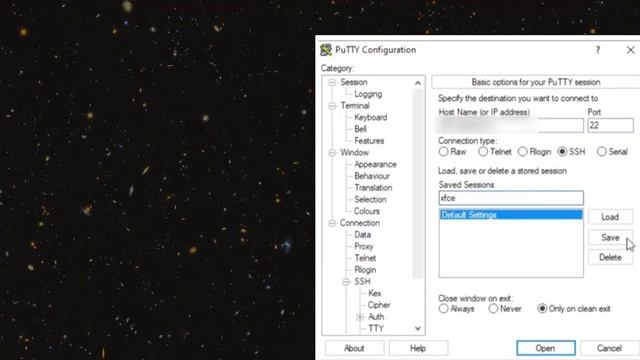Select the SSH category label in the tree

tap(362, 282)
